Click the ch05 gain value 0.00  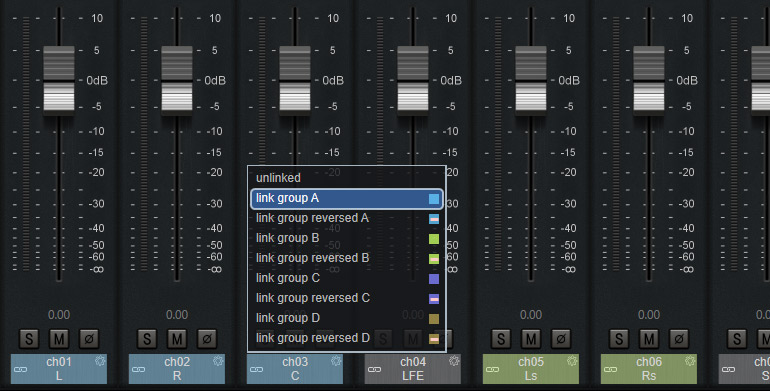pyautogui.click(x=531, y=315)
